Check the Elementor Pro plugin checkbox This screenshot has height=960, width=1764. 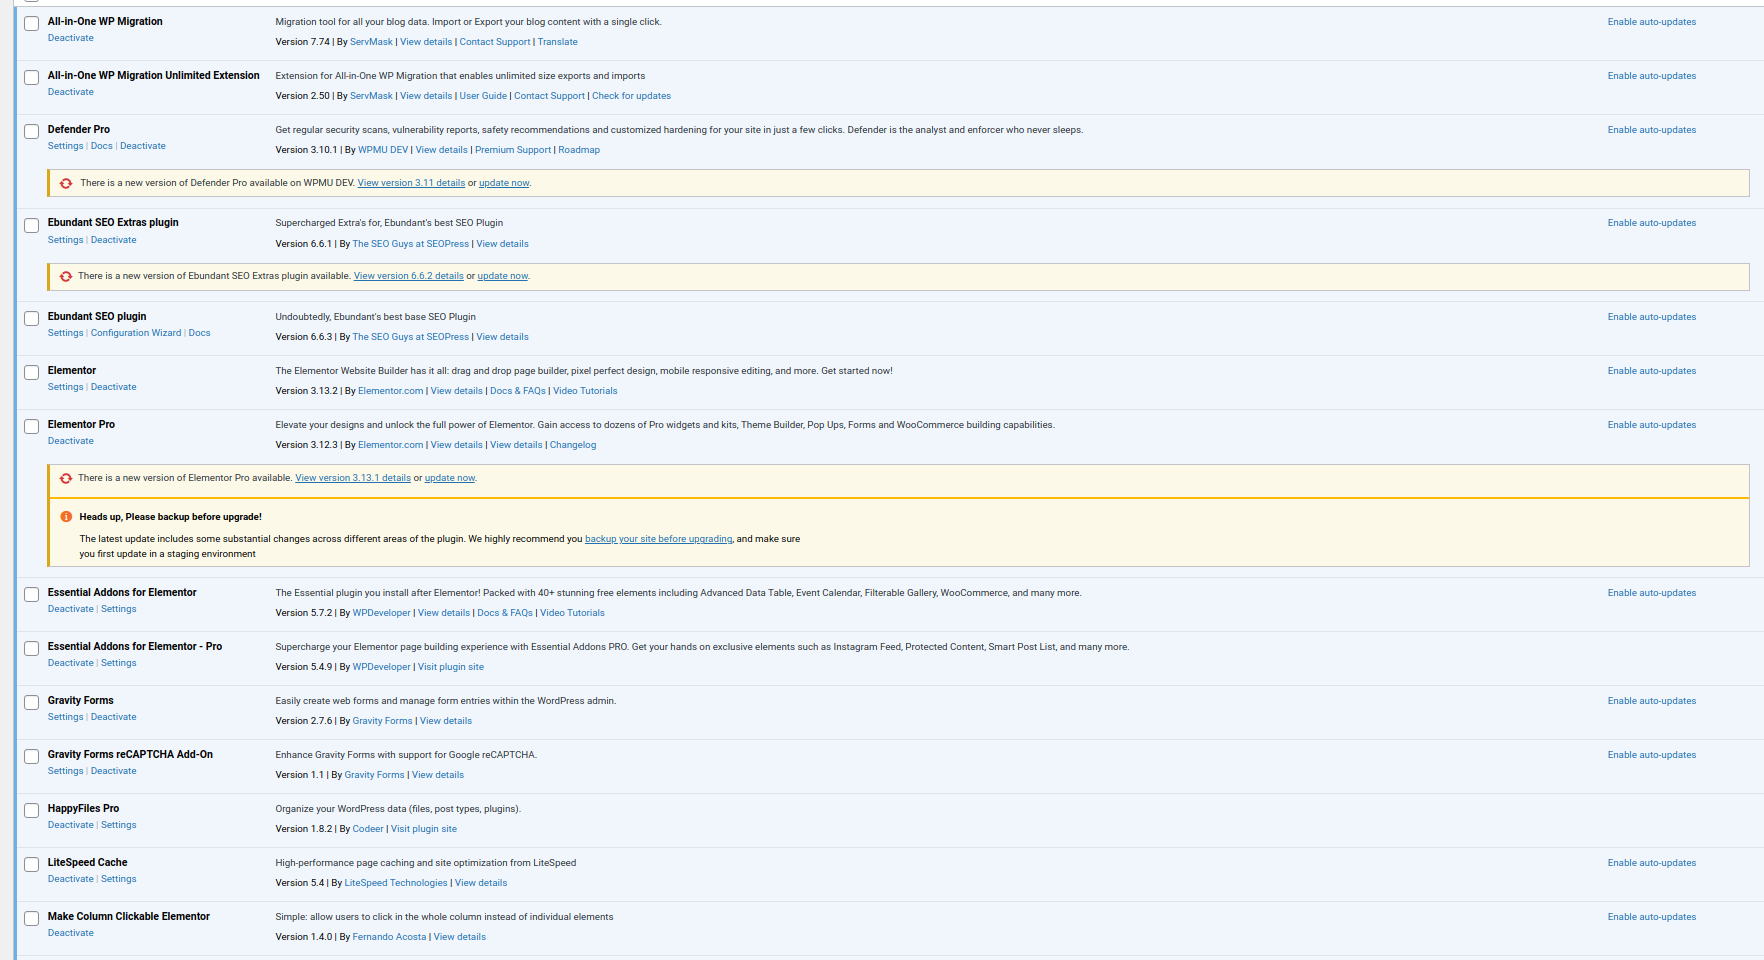(32, 426)
